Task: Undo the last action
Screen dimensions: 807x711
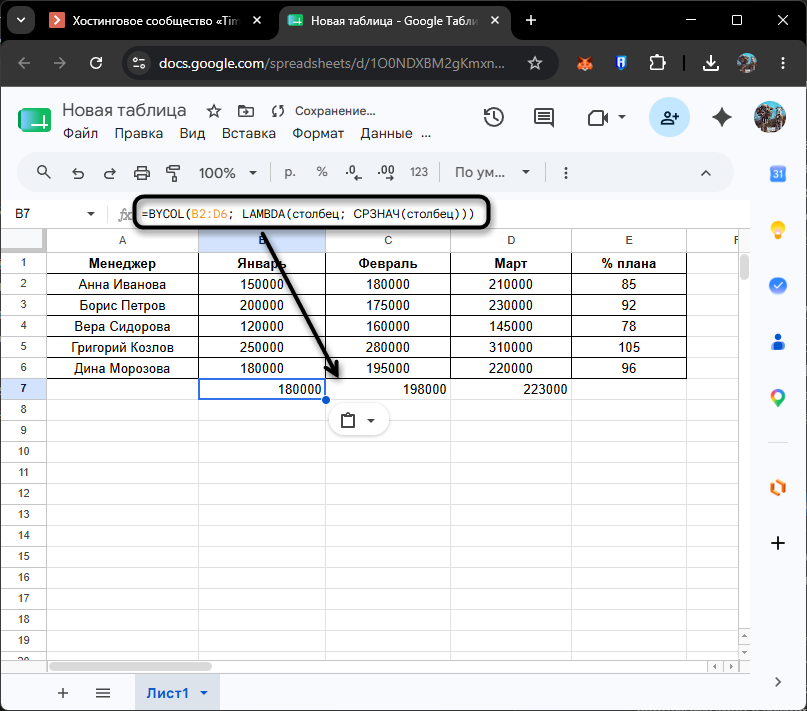Action: click(x=78, y=173)
